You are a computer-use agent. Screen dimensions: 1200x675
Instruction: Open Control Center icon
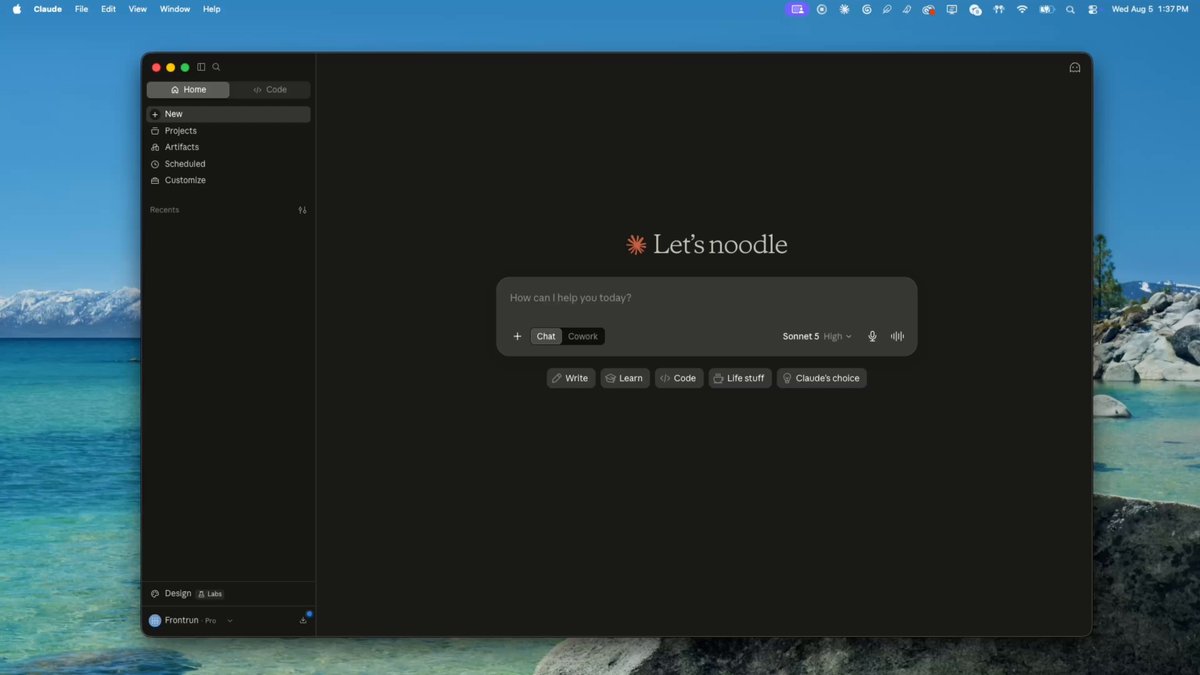[1092, 9]
